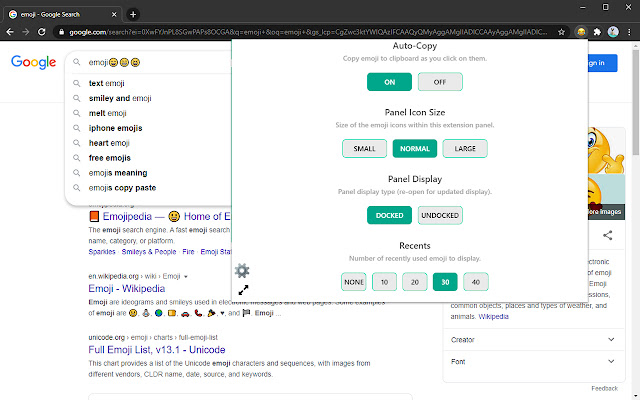Set Recents count to 40
The width and height of the screenshot is (640, 400).
tap(476, 282)
